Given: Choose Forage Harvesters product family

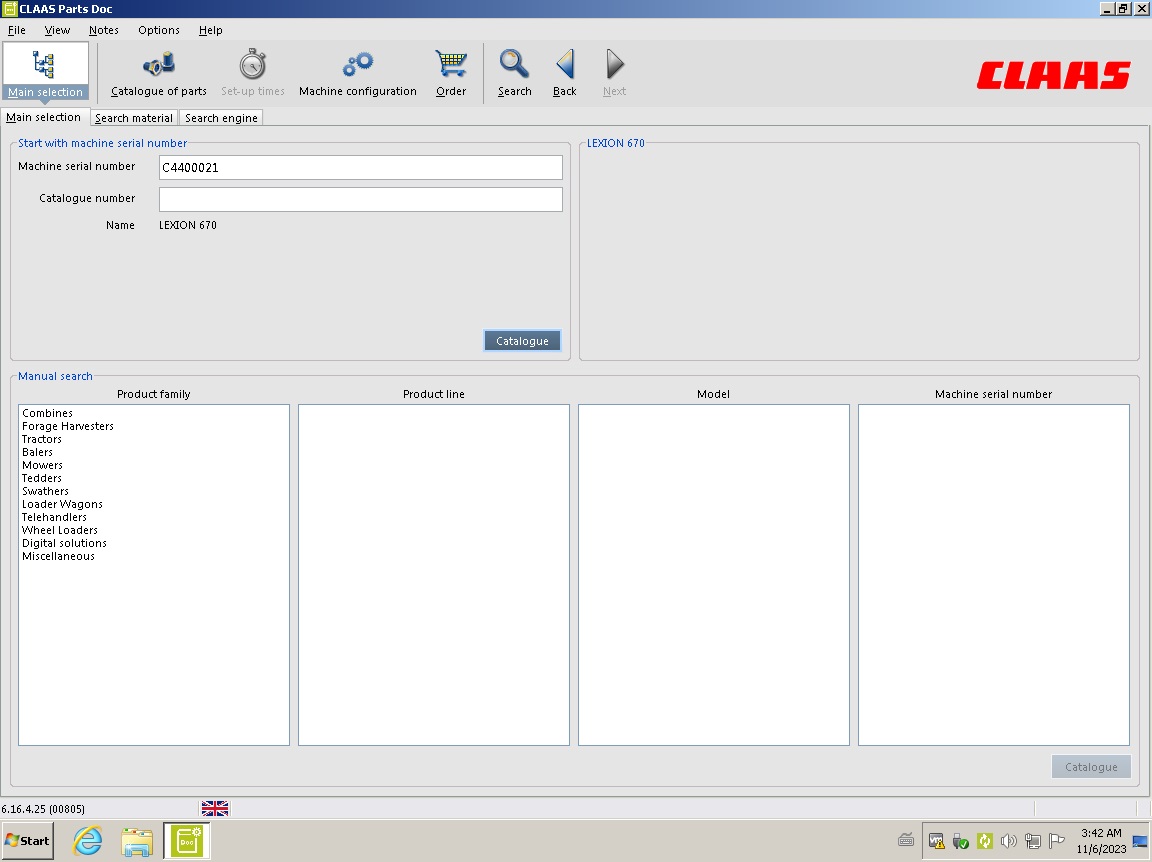Looking at the screenshot, I should point(68,426).
